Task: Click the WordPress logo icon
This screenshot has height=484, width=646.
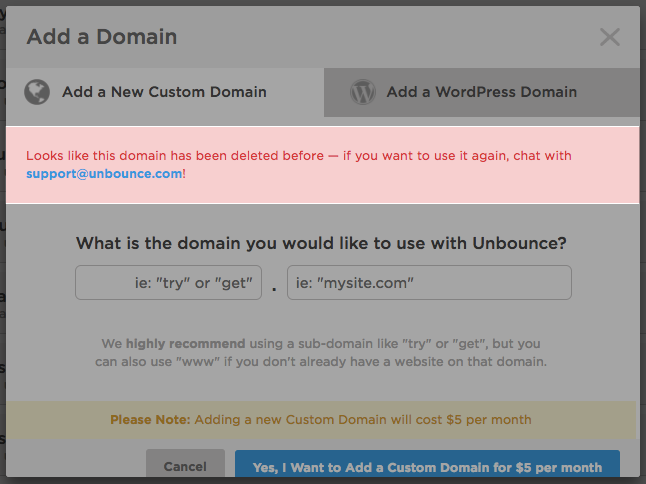Action: click(363, 92)
